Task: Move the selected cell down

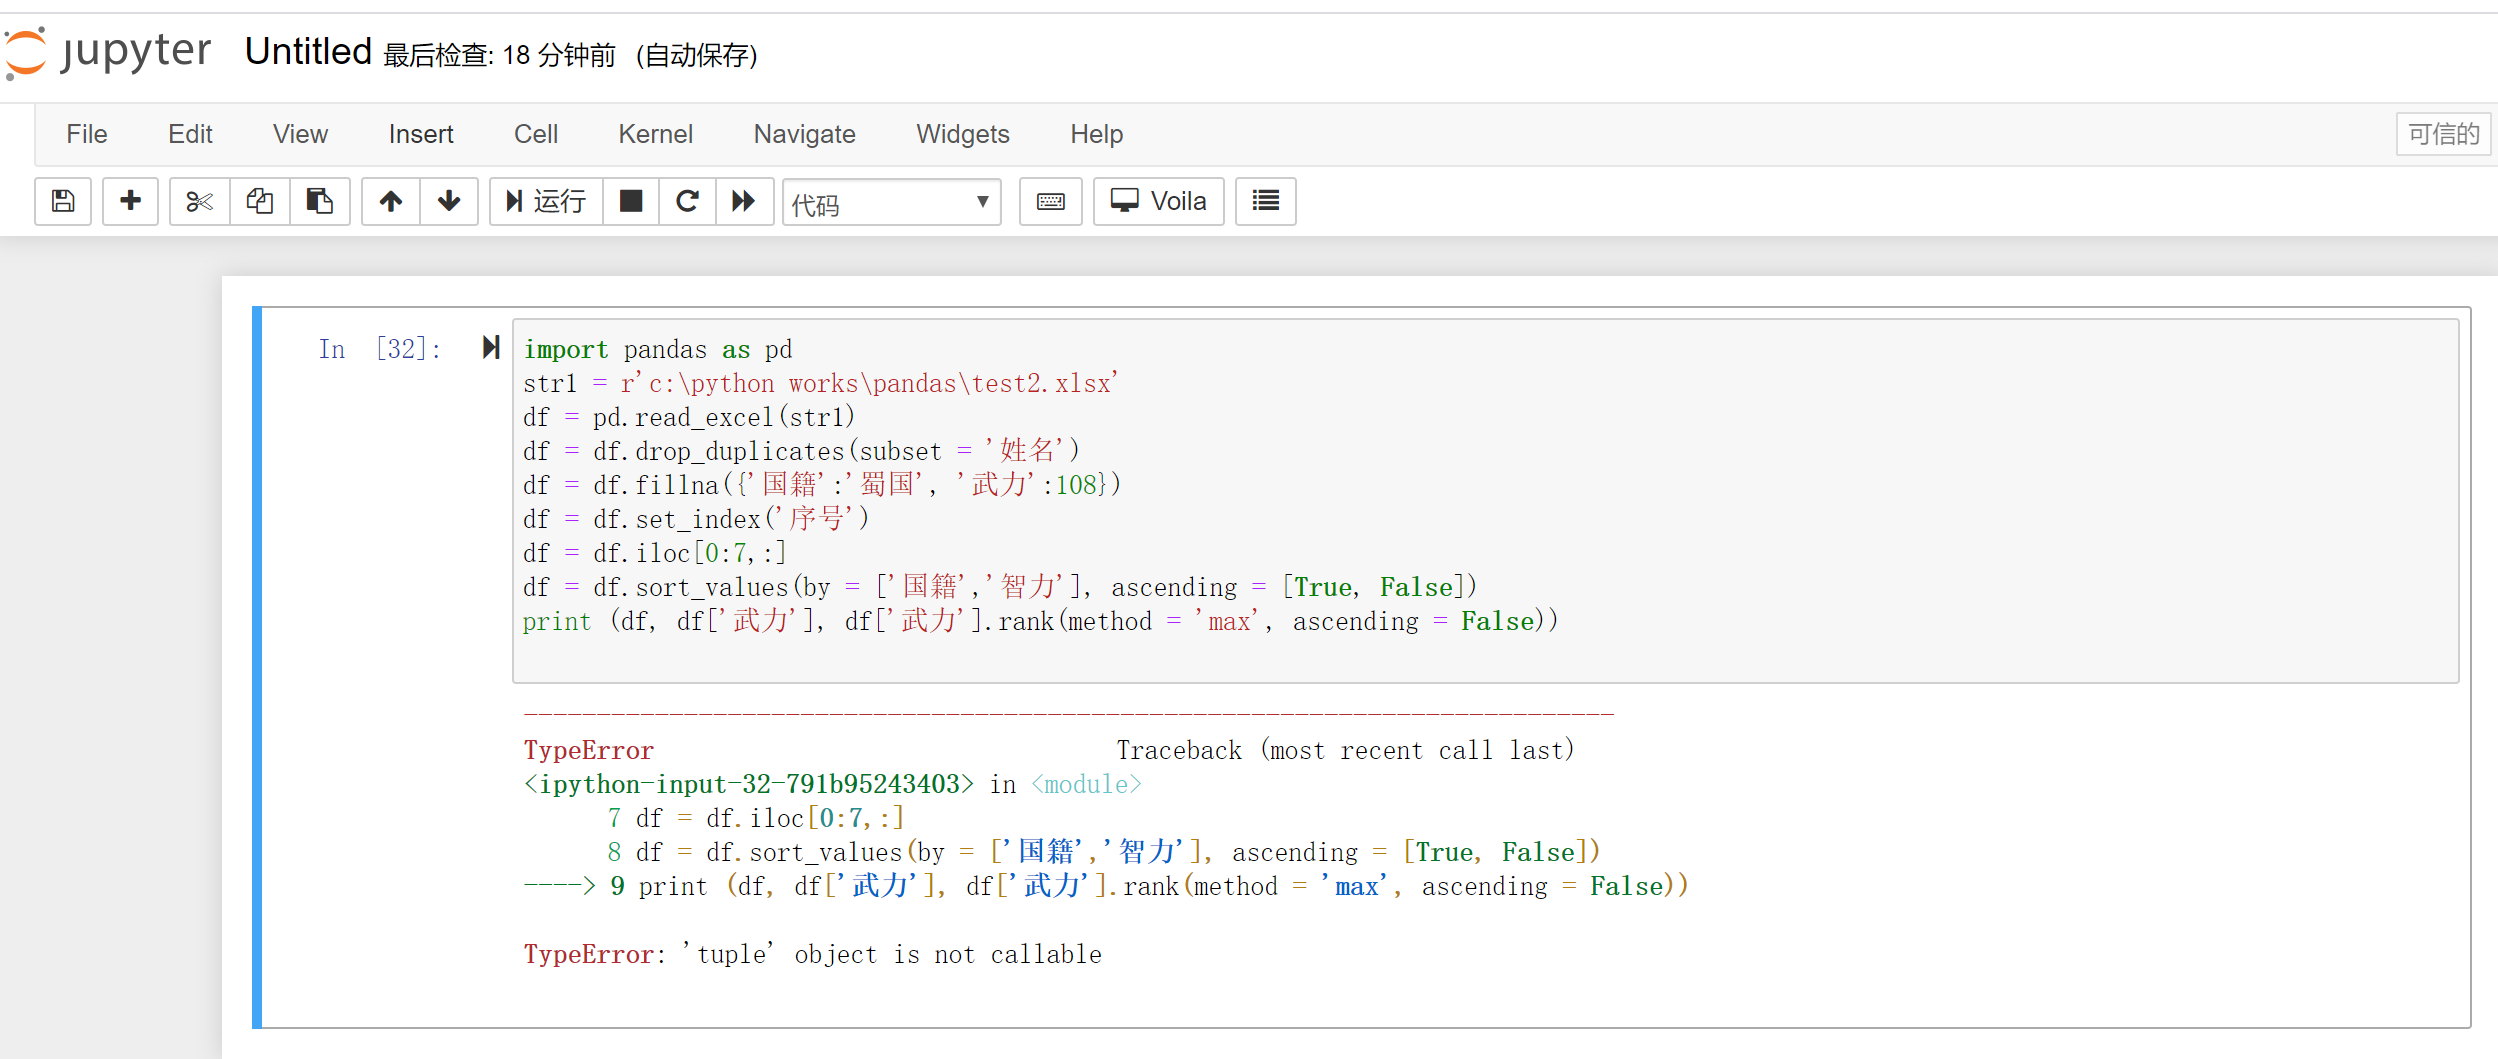Action: point(449,202)
